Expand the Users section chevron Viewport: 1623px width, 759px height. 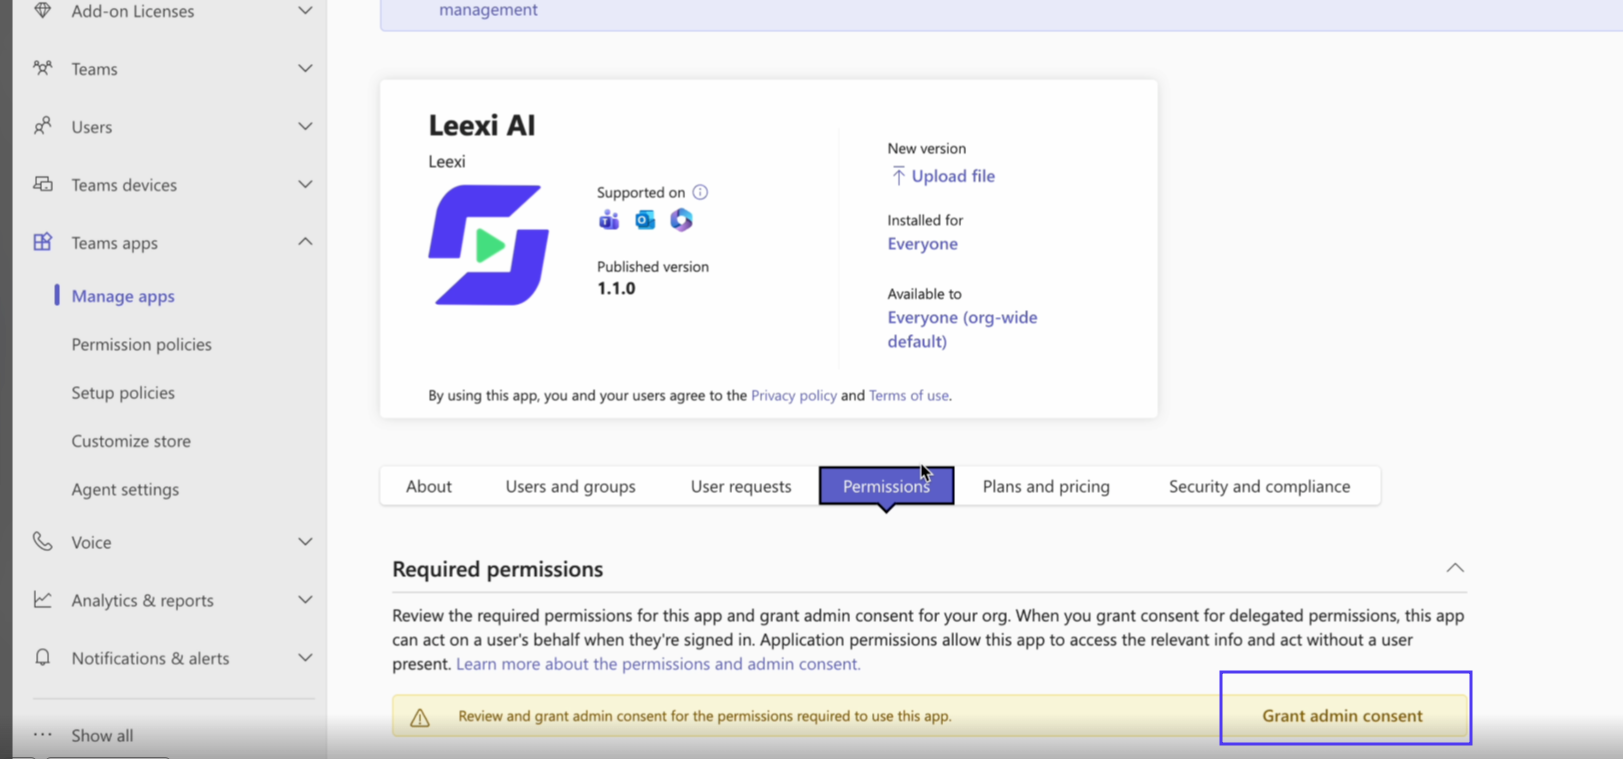tap(305, 126)
